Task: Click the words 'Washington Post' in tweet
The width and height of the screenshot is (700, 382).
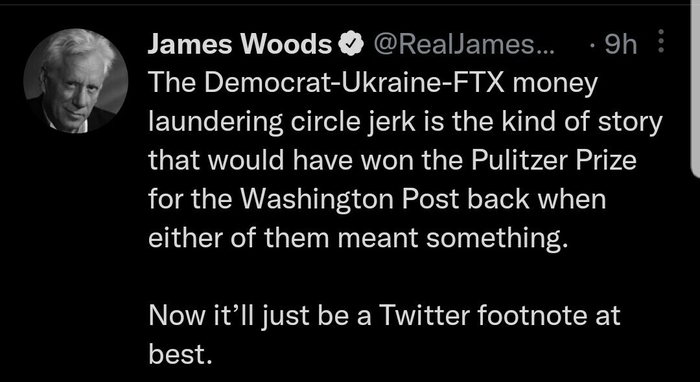Action: 350,199
